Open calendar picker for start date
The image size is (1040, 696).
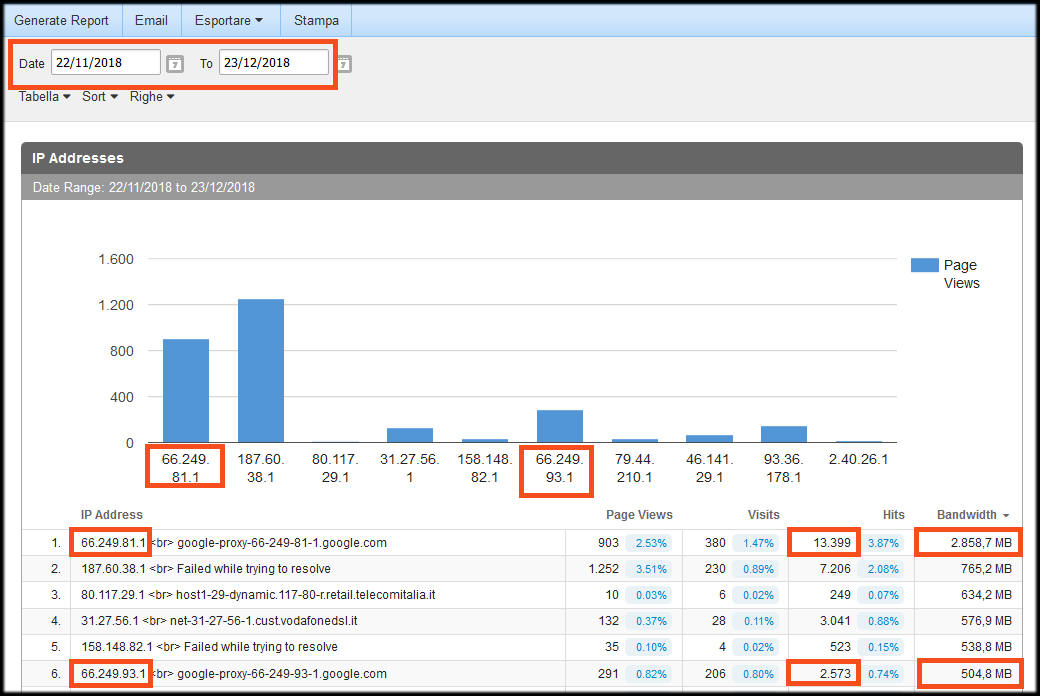(x=174, y=64)
